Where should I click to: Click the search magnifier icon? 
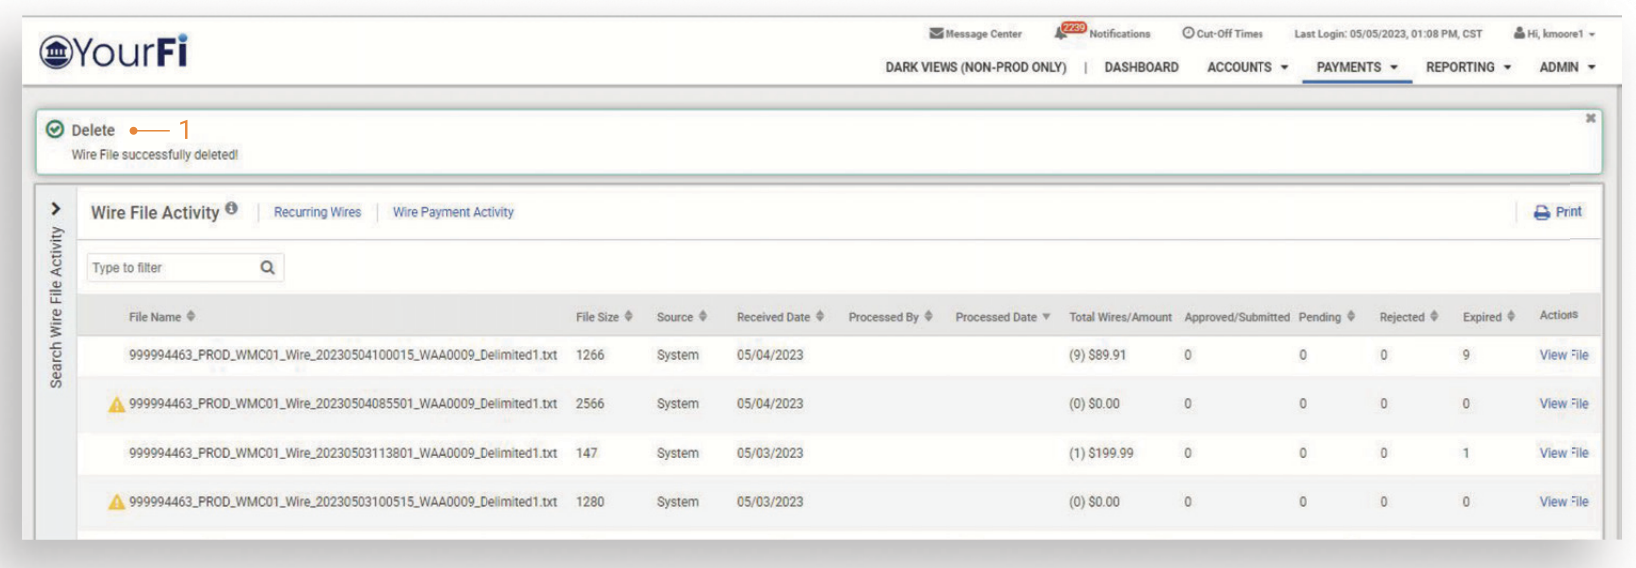tap(267, 268)
